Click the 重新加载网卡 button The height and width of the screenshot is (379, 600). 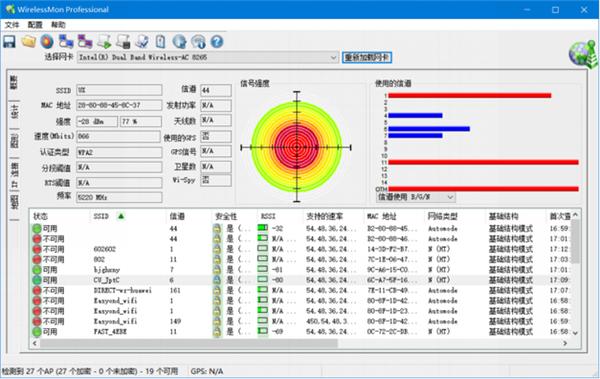(367, 57)
